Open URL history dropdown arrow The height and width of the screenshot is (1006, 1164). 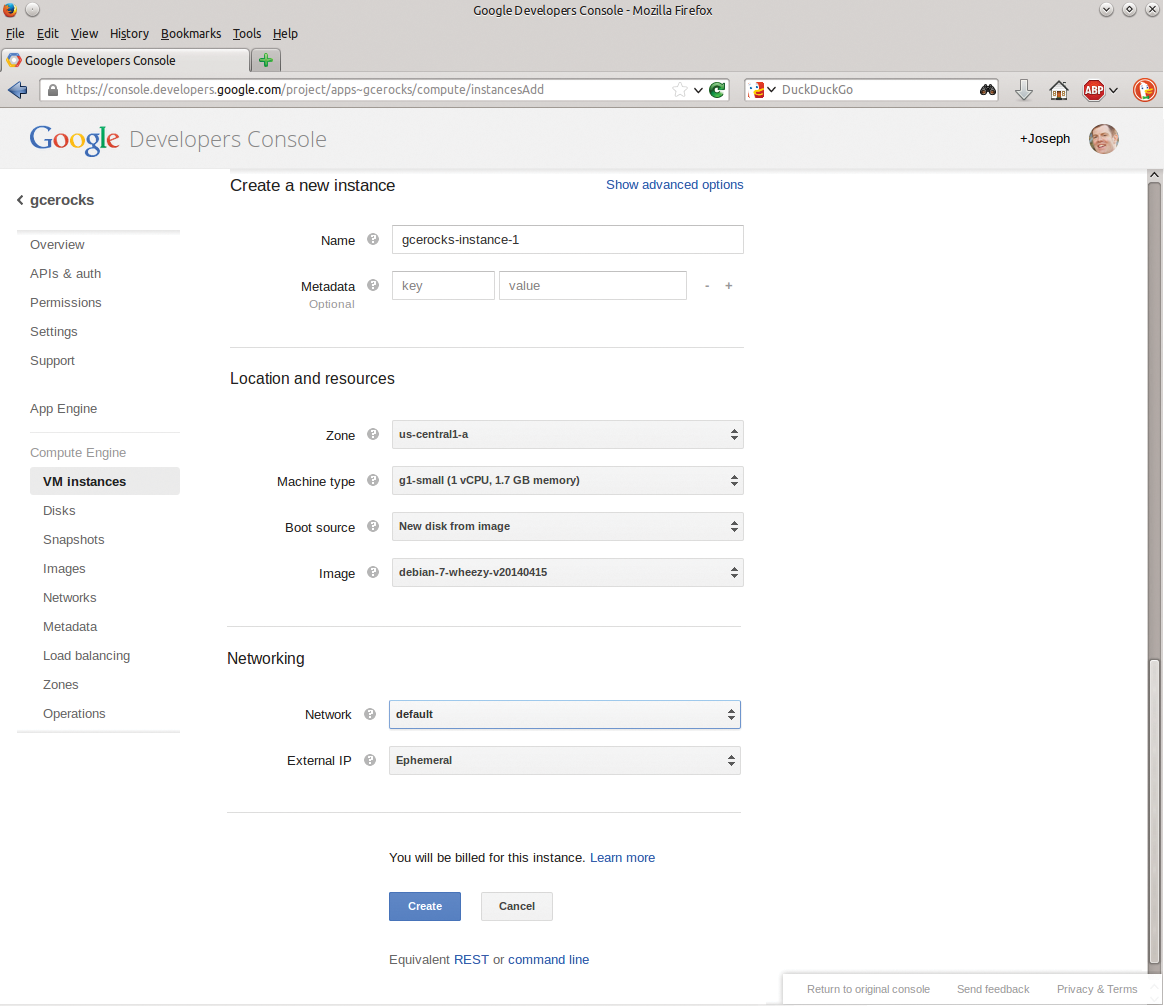click(x=698, y=90)
